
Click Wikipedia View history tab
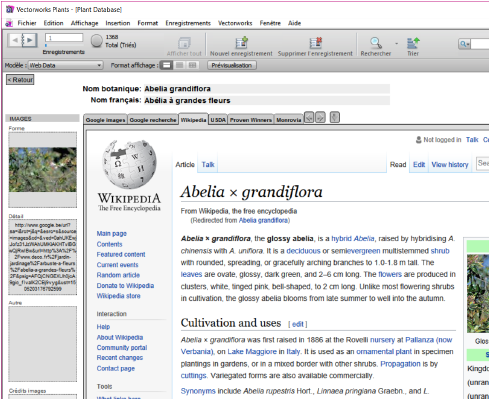pyautogui.click(x=450, y=164)
